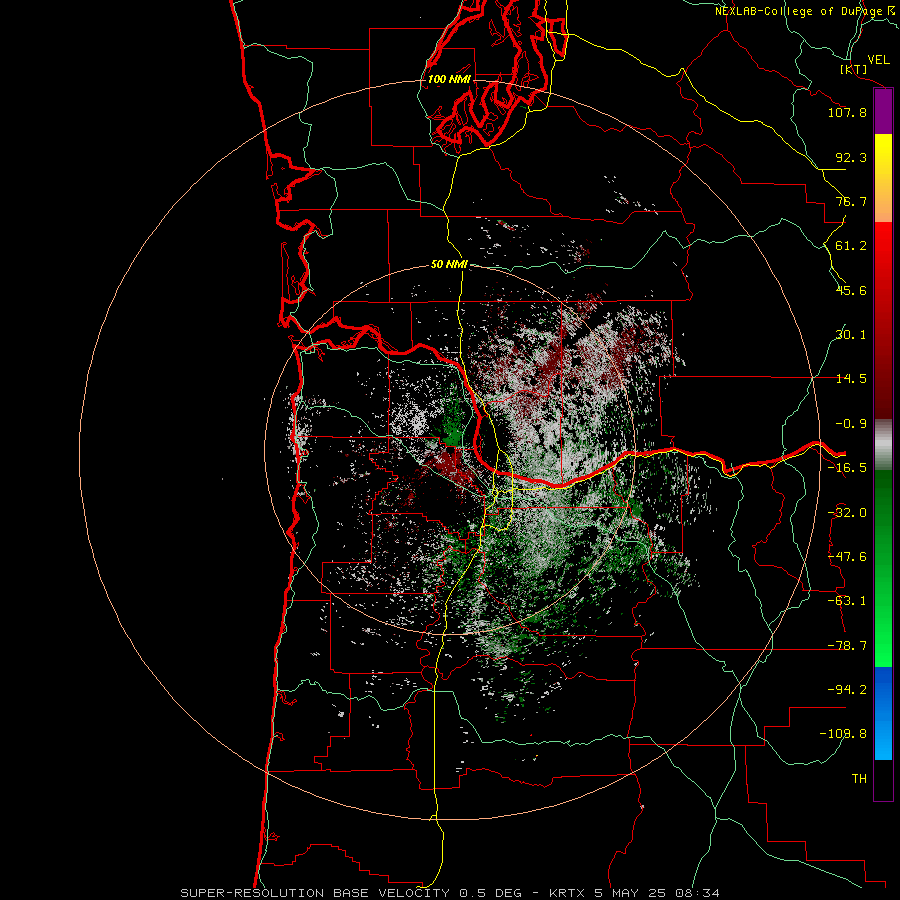The width and height of the screenshot is (900, 900).
Task: Select the -16.5 legend value
Action: [x=847, y=468]
